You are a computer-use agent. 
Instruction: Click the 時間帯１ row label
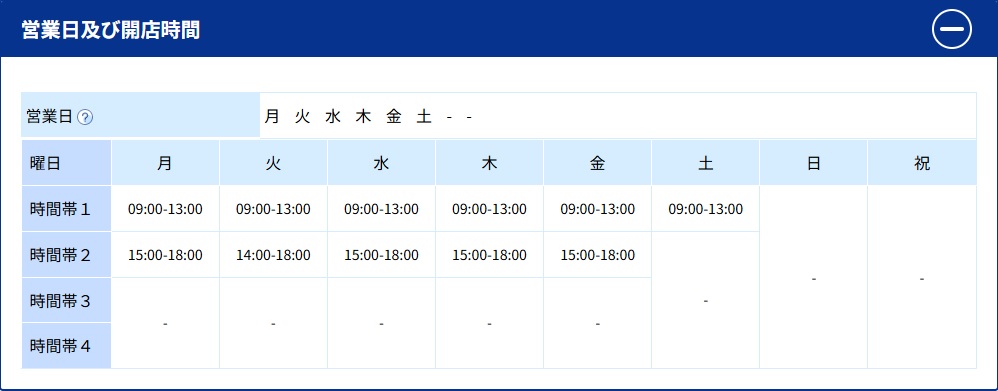[66, 209]
